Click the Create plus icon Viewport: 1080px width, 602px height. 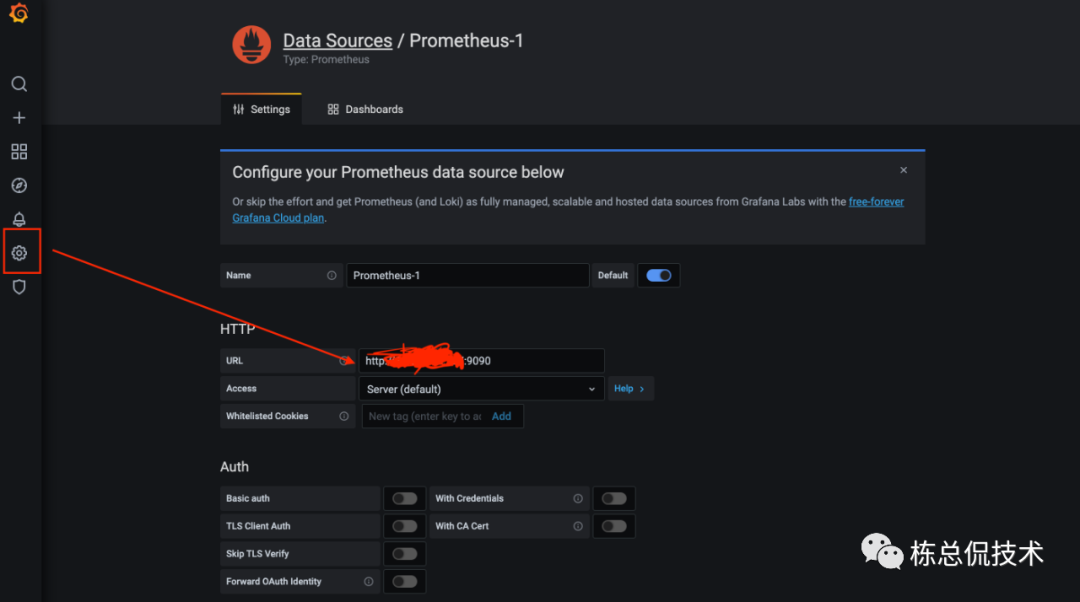19,118
